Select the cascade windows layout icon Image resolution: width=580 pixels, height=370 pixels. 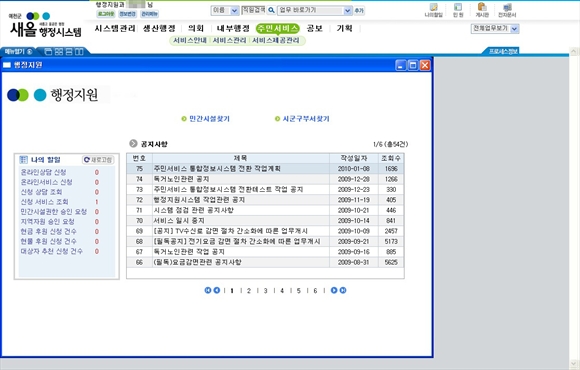[x=48, y=52]
